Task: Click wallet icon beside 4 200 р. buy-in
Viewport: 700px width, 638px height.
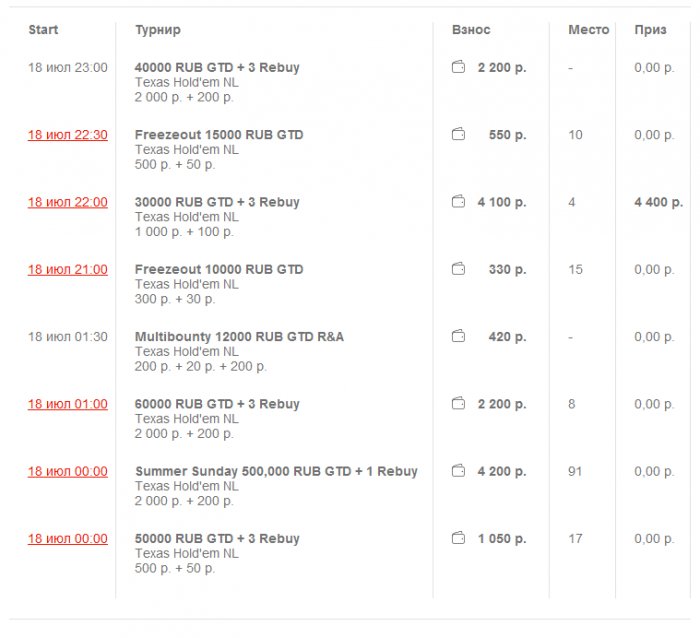Action: (458, 471)
